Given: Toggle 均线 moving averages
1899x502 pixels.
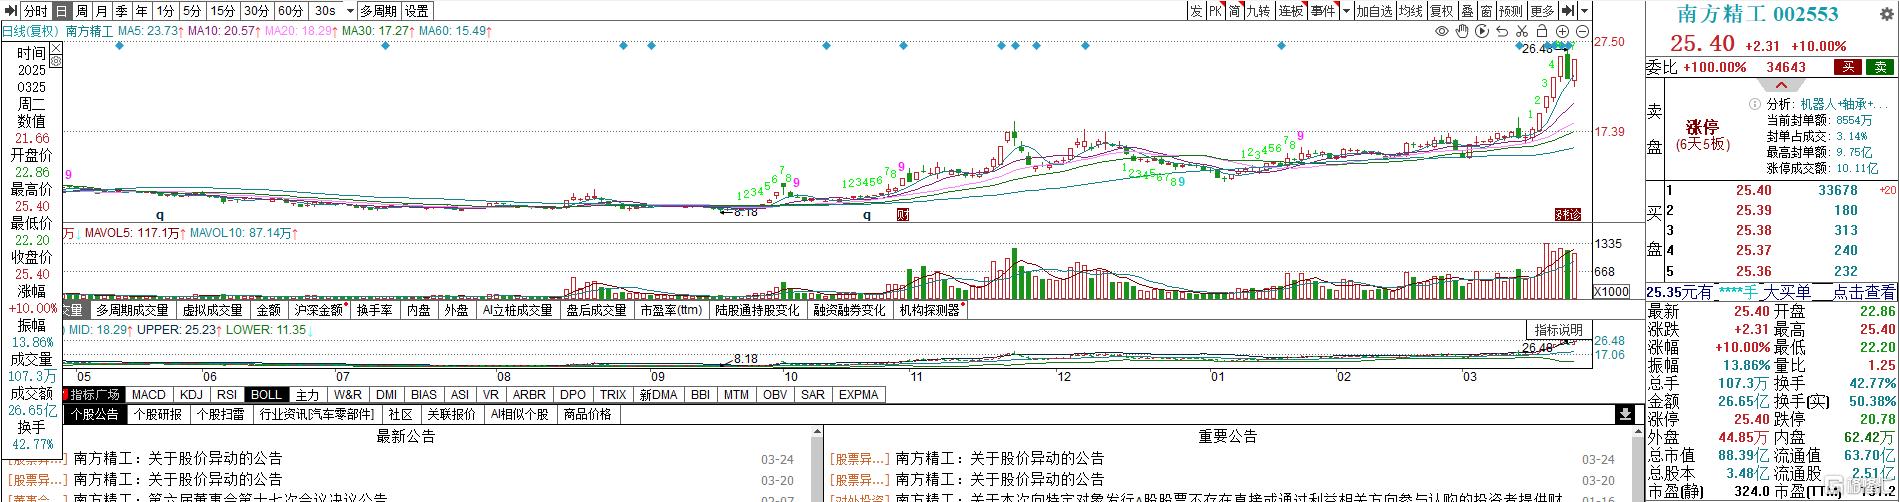Looking at the screenshot, I should pyautogui.click(x=1412, y=11).
